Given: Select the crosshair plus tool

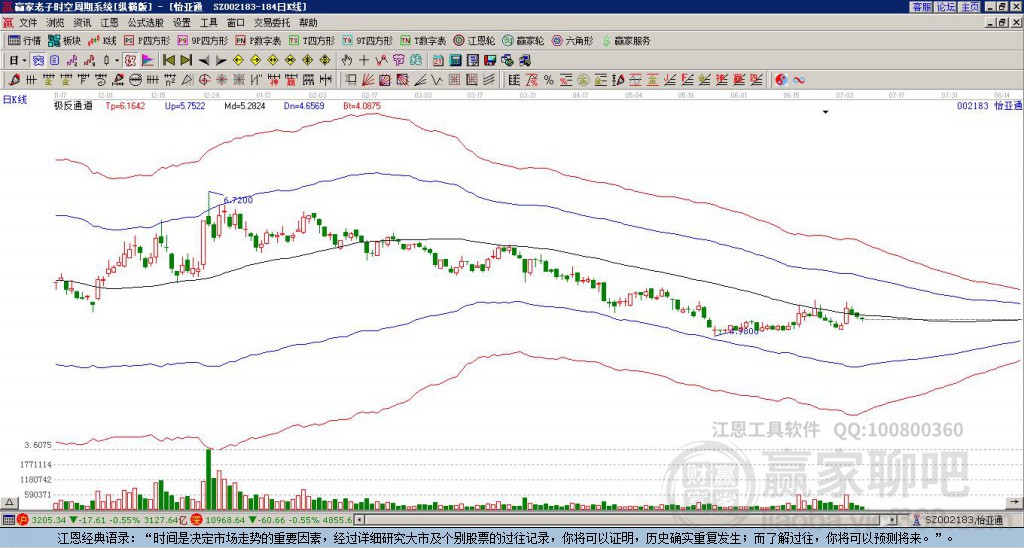Looking at the screenshot, I should pyautogui.click(x=364, y=61).
